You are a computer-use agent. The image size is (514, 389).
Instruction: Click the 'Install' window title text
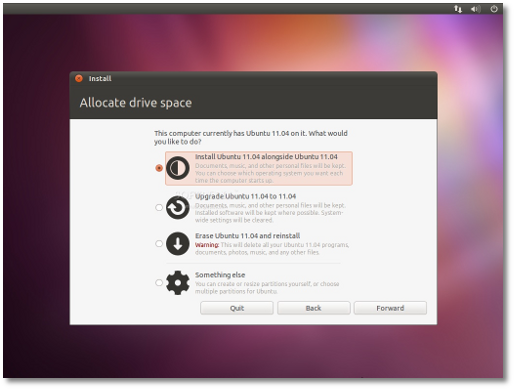pyautogui.click(x=100, y=79)
